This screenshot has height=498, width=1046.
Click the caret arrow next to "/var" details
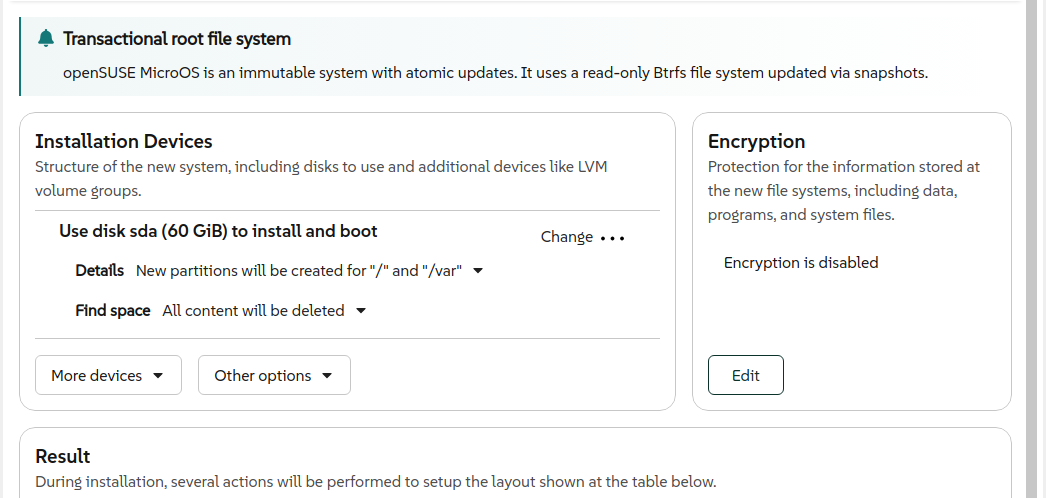478,271
